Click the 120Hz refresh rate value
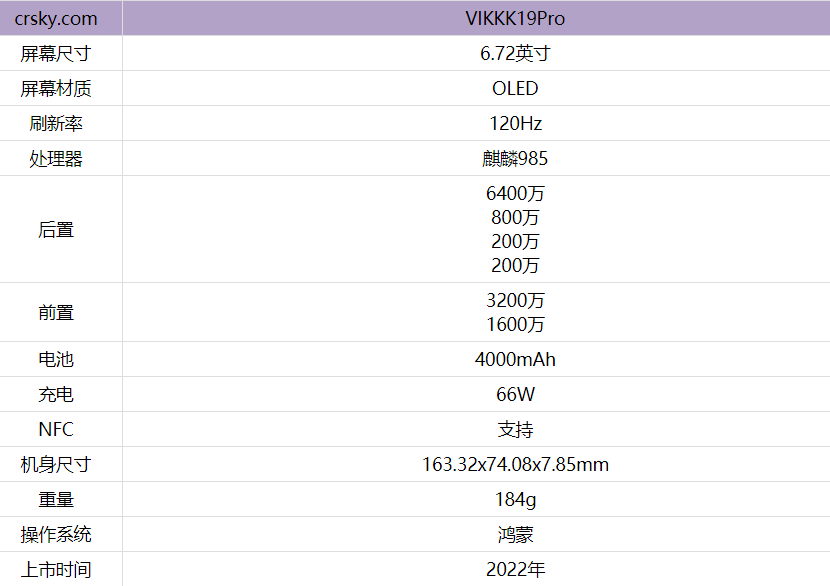Image resolution: width=830 pixels, height=586 pixels. (x=515, y=124)
